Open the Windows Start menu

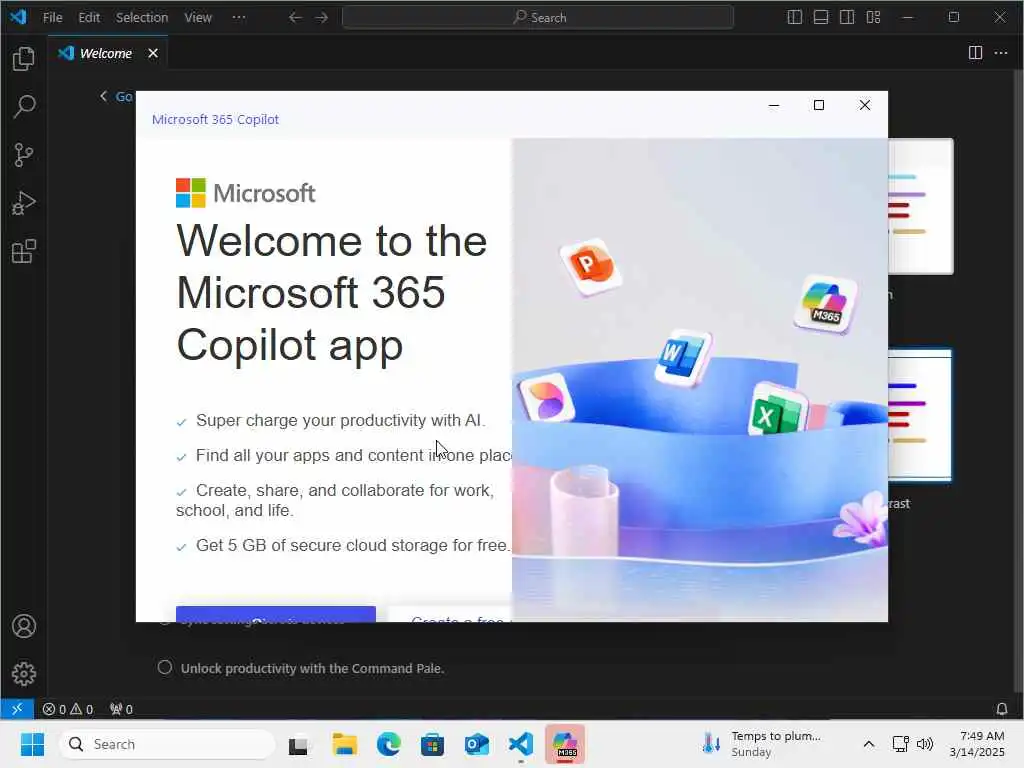click(x=32, y=744)
